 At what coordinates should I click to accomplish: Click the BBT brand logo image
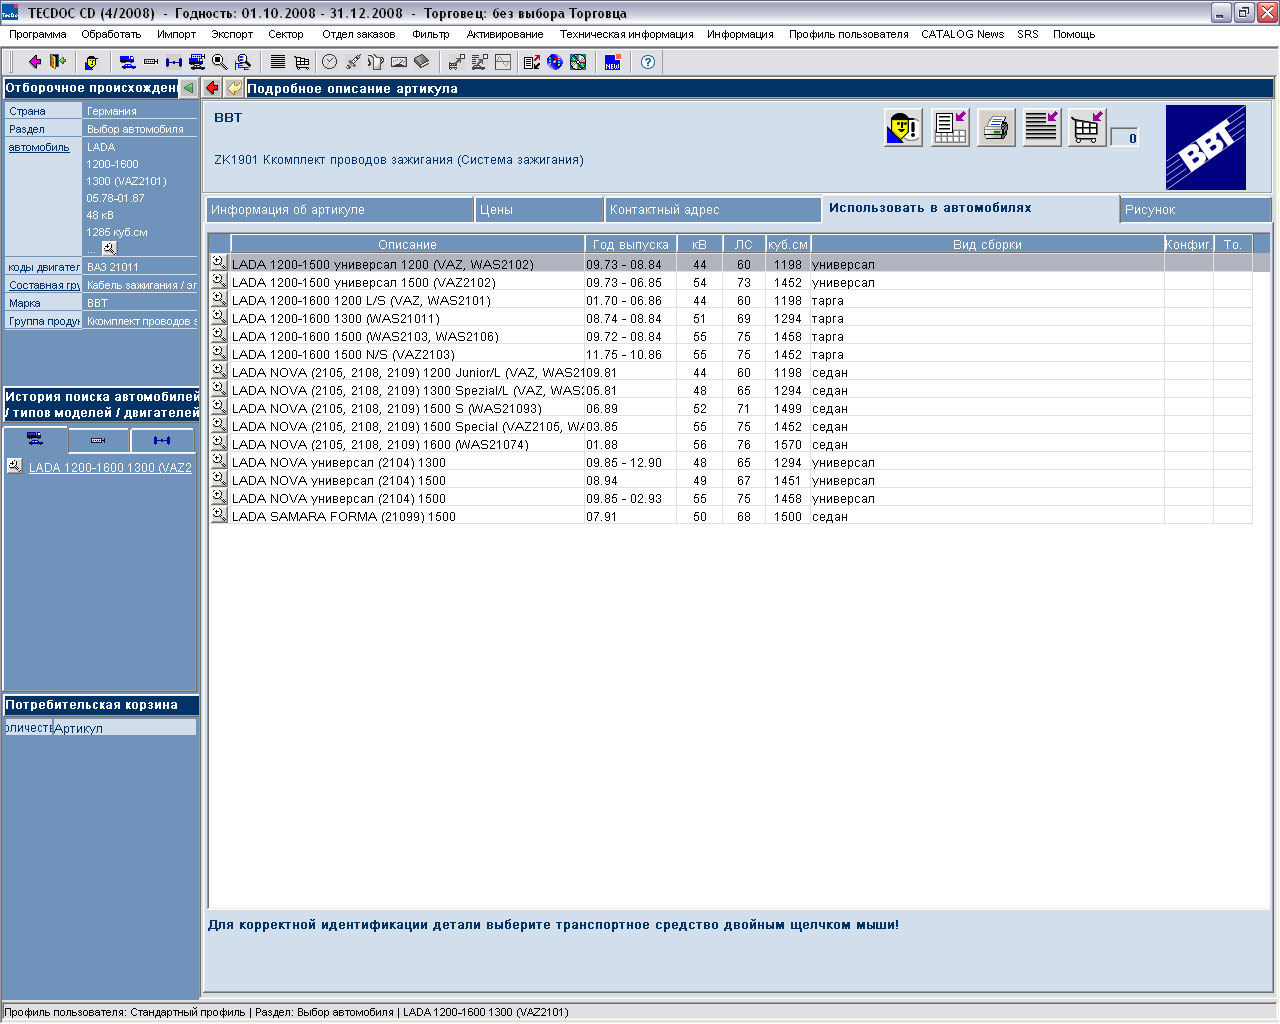[1206, 148]
